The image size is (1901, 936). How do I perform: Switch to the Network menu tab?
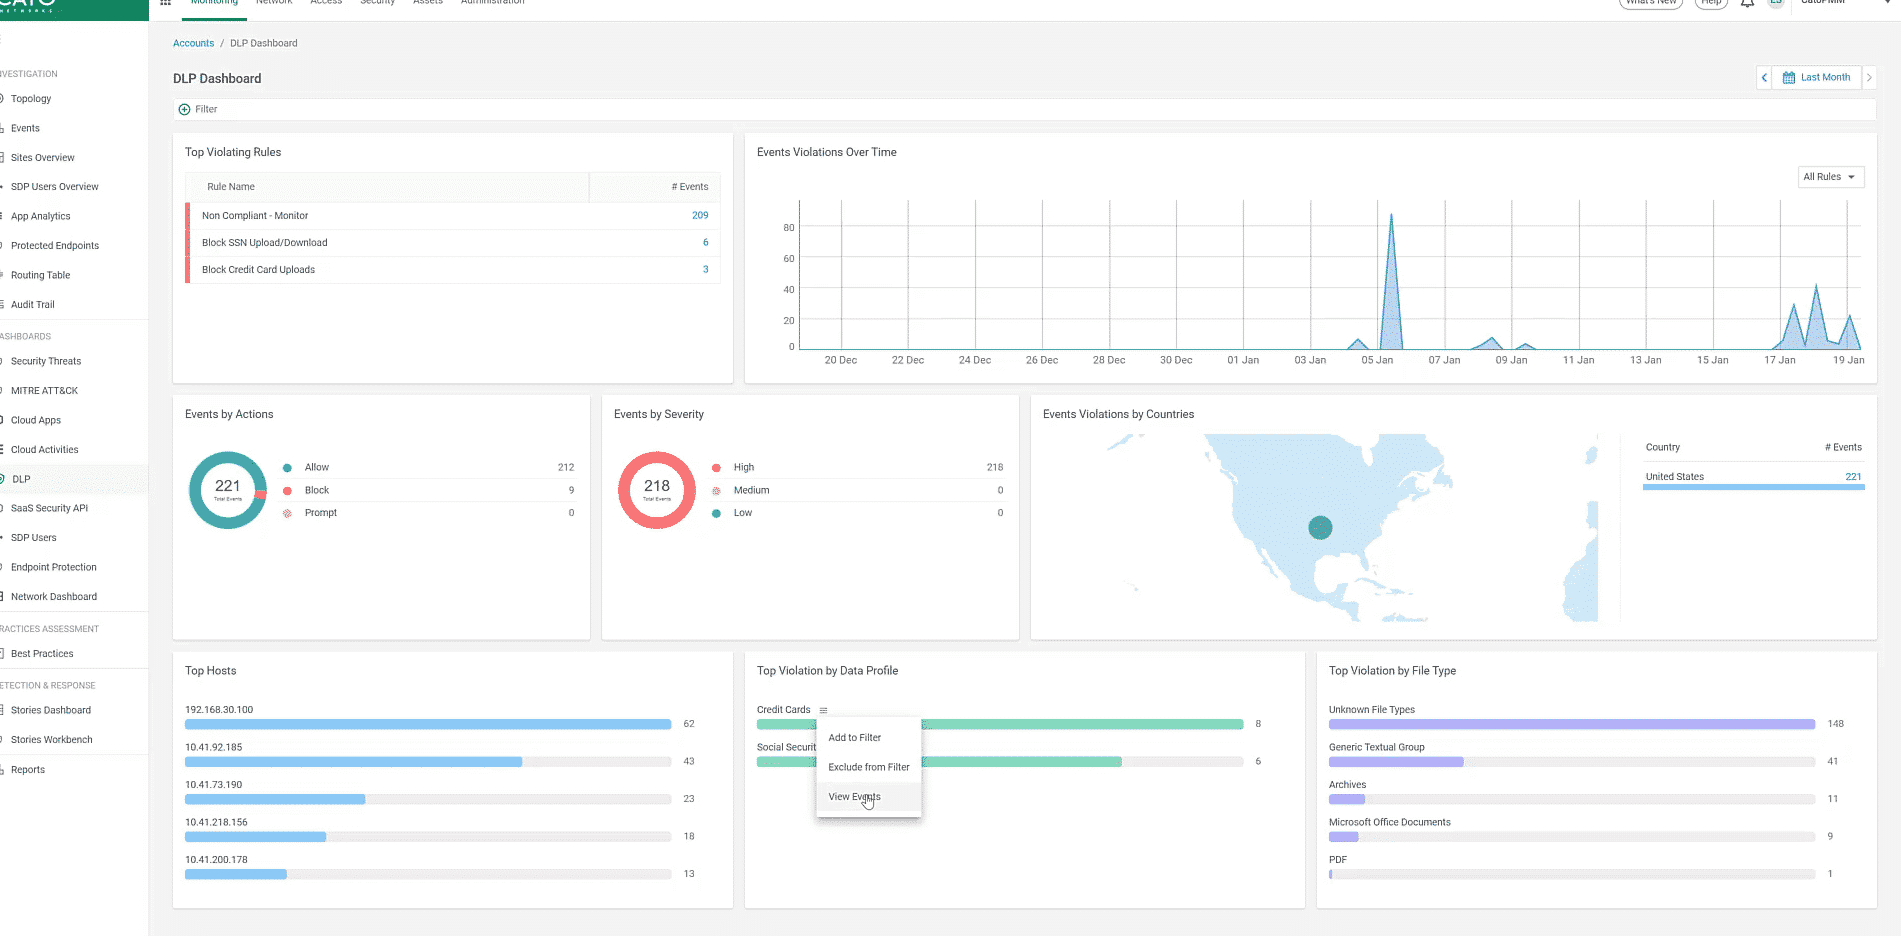[274, 3]
